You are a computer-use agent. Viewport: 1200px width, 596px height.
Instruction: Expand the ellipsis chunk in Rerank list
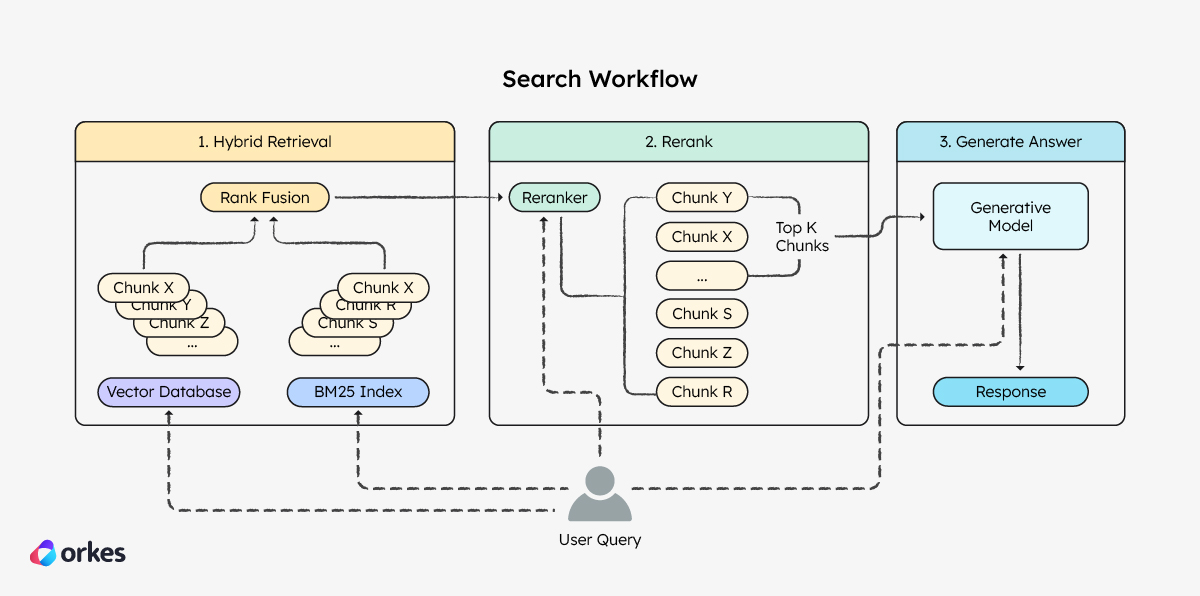point(701,275)
